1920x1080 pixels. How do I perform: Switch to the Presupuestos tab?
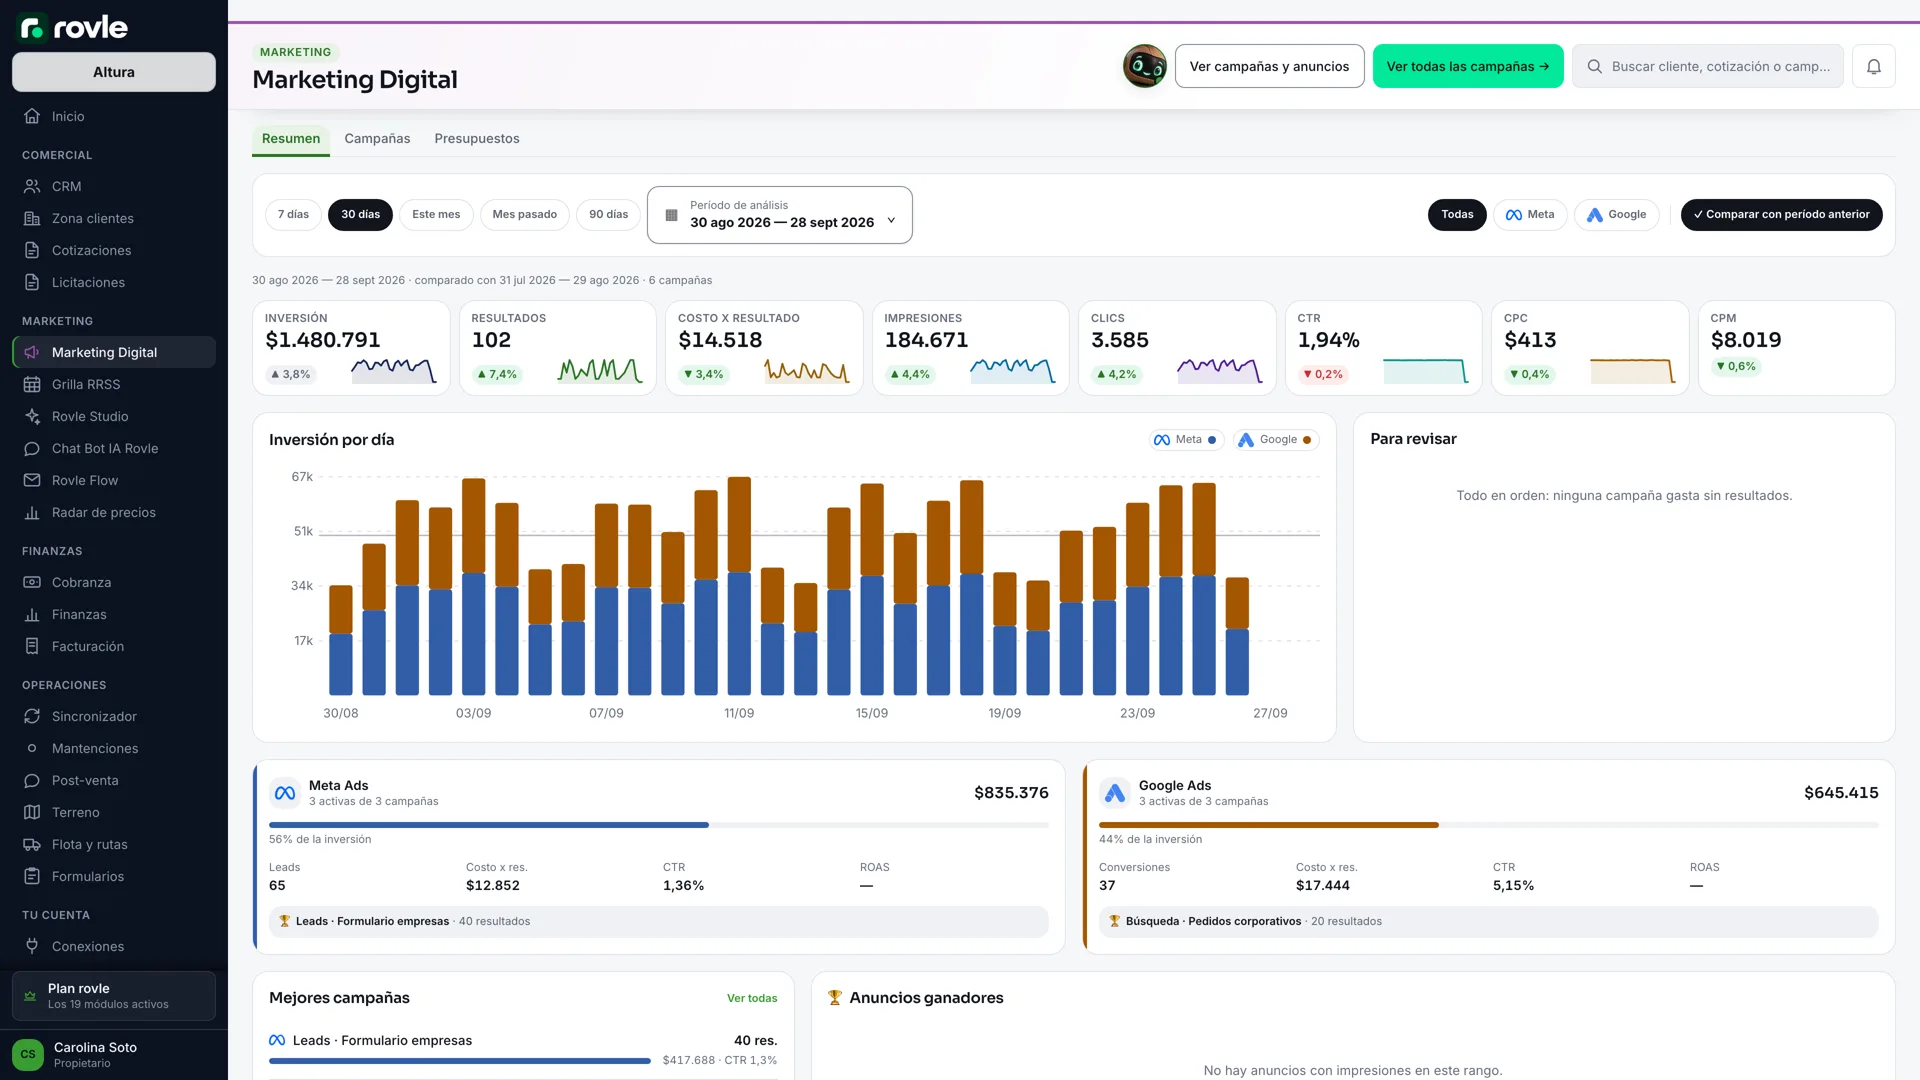(477, 138)
